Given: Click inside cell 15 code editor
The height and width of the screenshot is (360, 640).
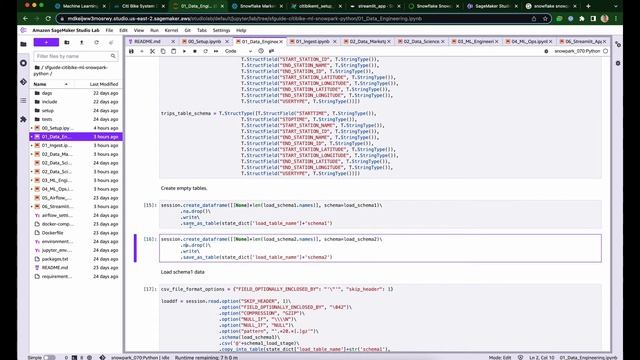Looking at the screenshot, I should (x=380, y=214).
